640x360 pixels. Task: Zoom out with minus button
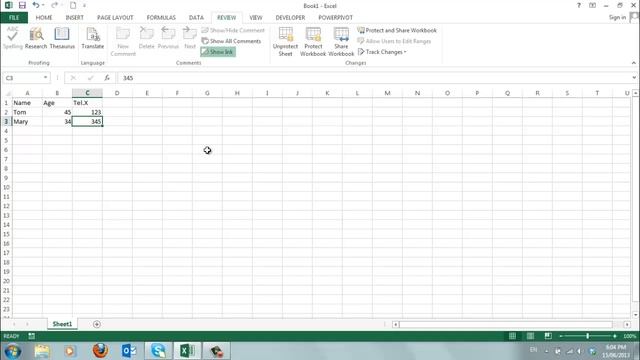click(561, 336)
